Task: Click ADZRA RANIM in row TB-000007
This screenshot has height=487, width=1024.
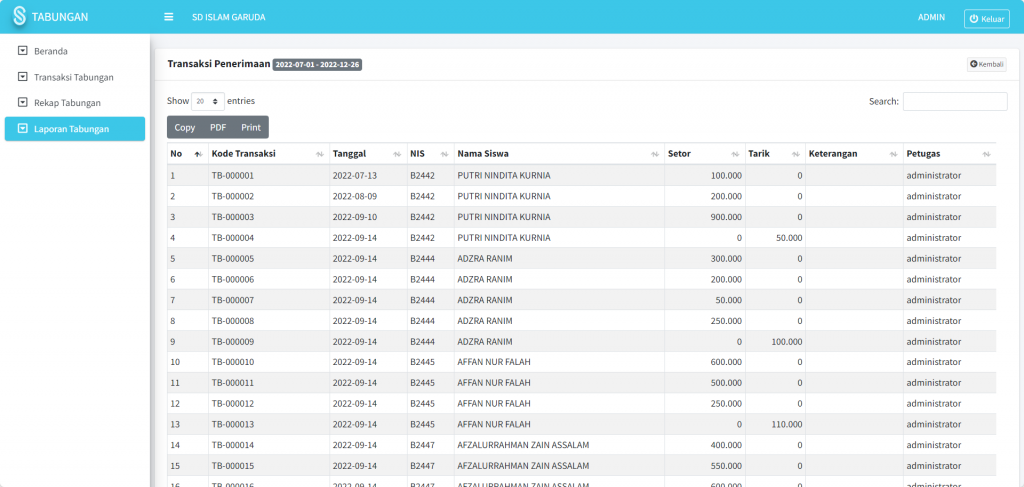Action: click(485, 300)
